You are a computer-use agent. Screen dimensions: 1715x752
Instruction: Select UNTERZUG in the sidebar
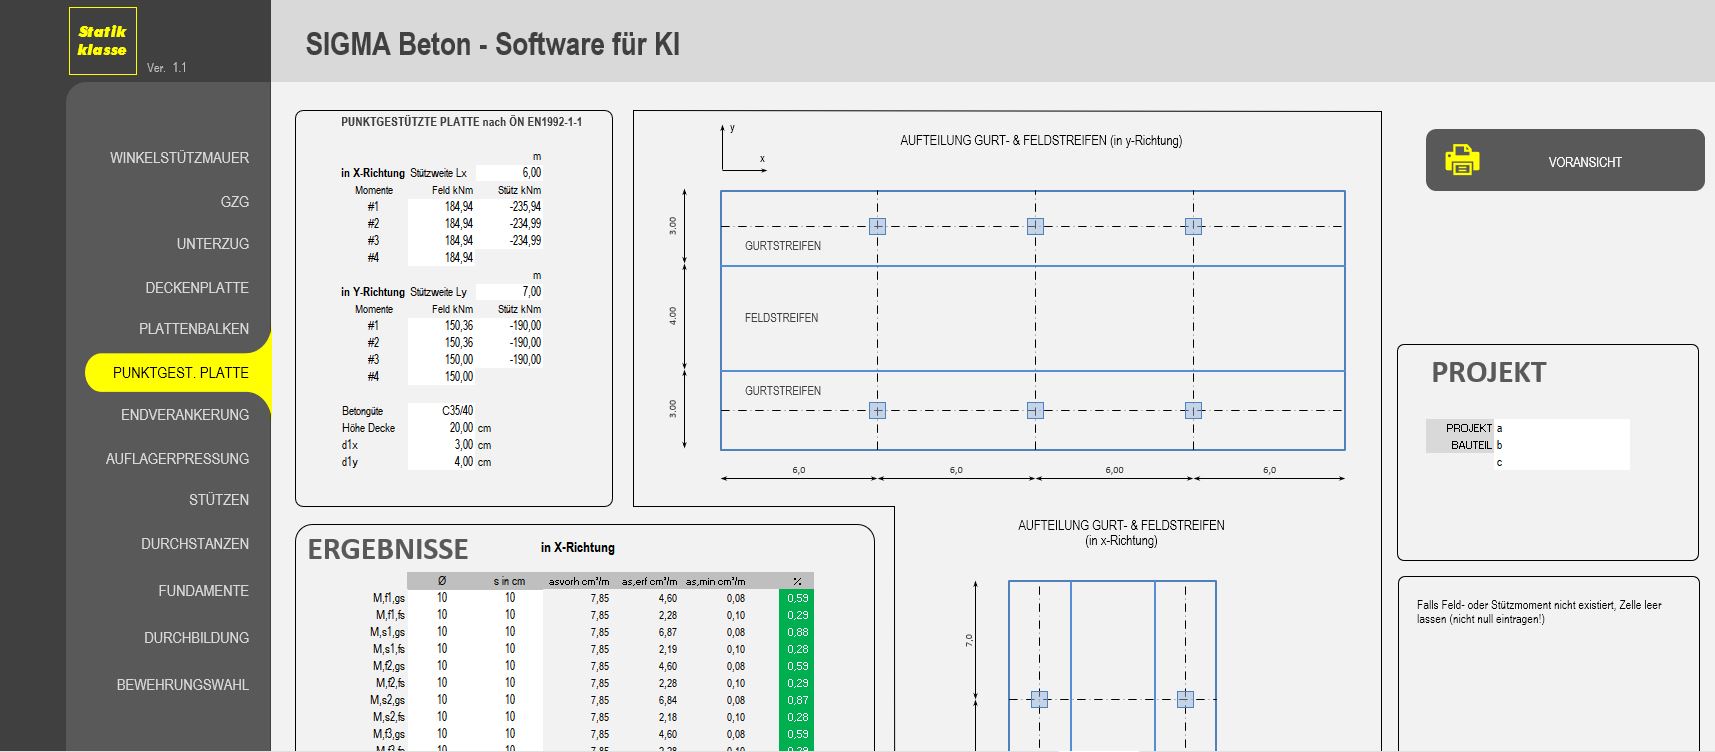click(212, 244)
